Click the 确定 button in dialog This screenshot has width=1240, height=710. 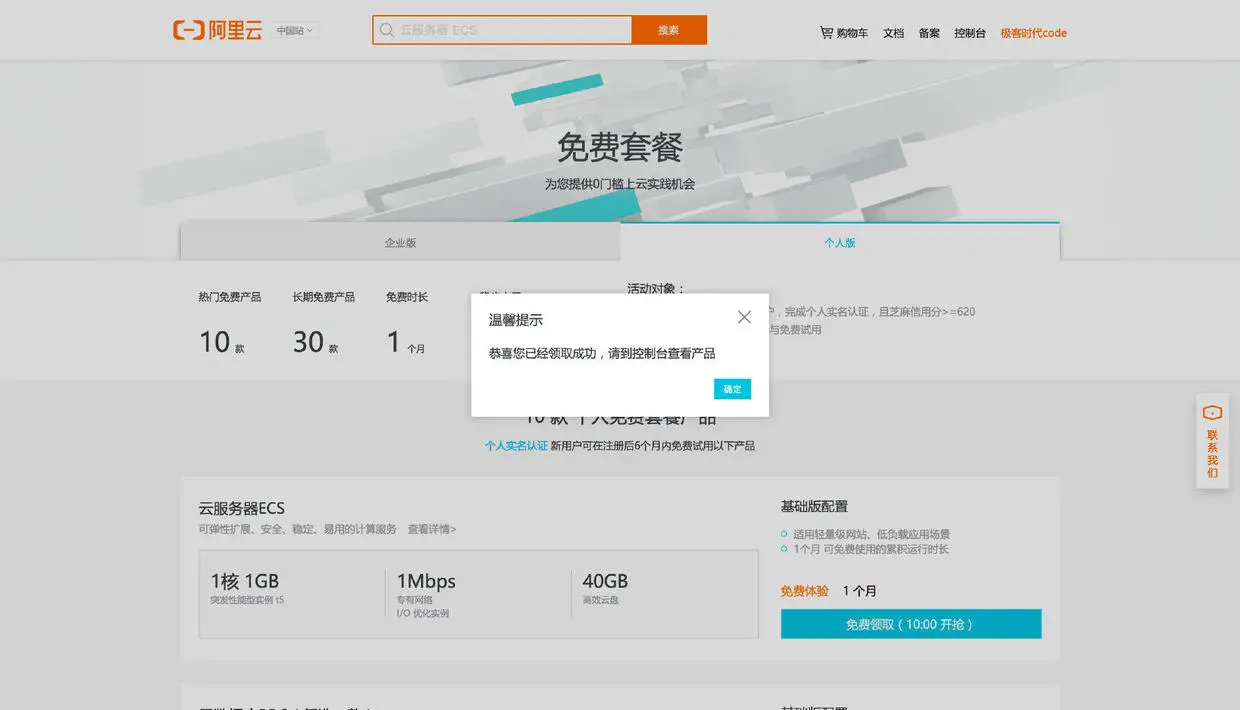[x=732, y=389]
